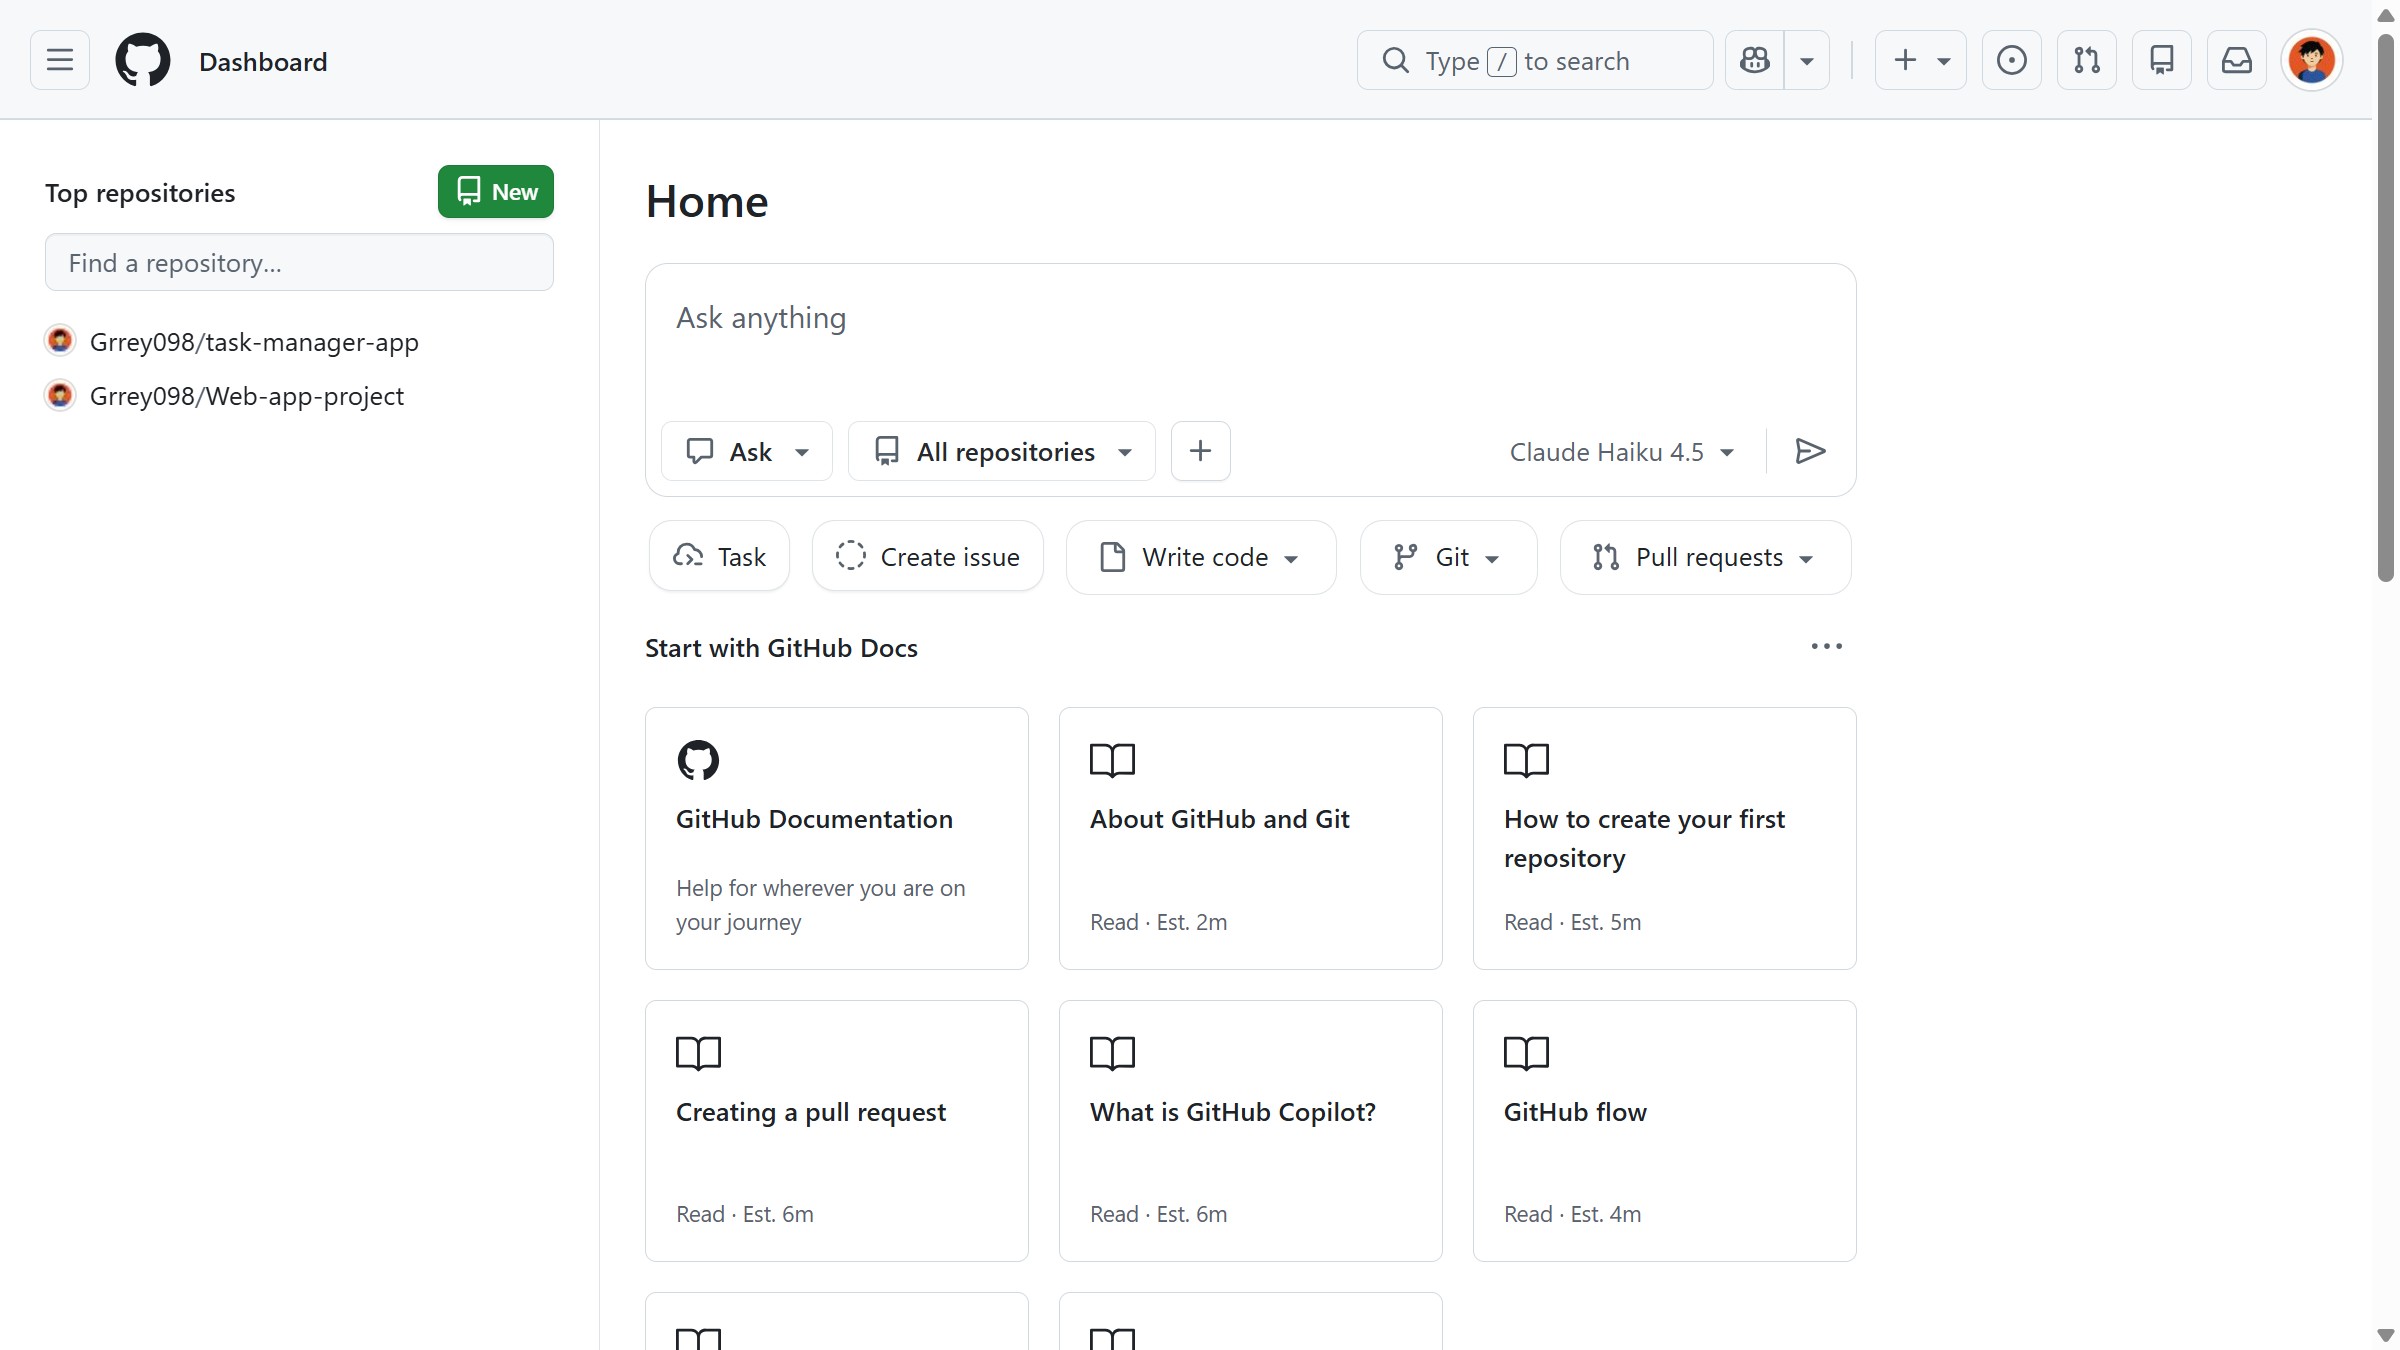Click the Home heading
This screenshot has height=1350, width=2400.
coord(707,201)
